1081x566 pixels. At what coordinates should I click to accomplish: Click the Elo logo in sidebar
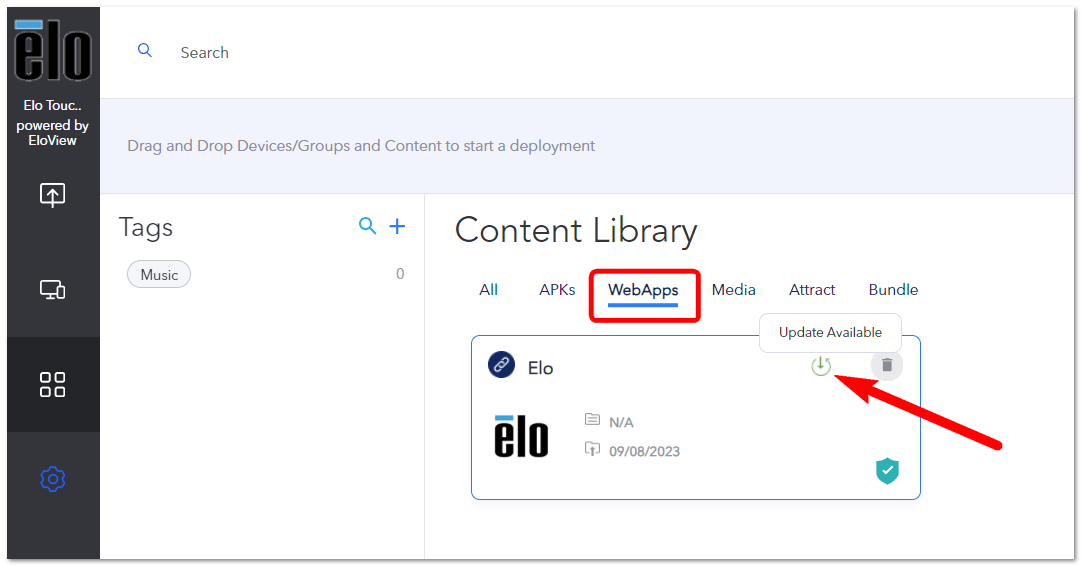[x=53, y=50]
